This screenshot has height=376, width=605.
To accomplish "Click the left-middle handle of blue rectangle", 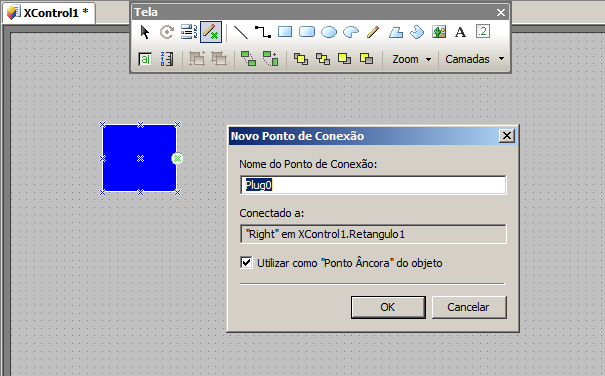I will point(103,158).
